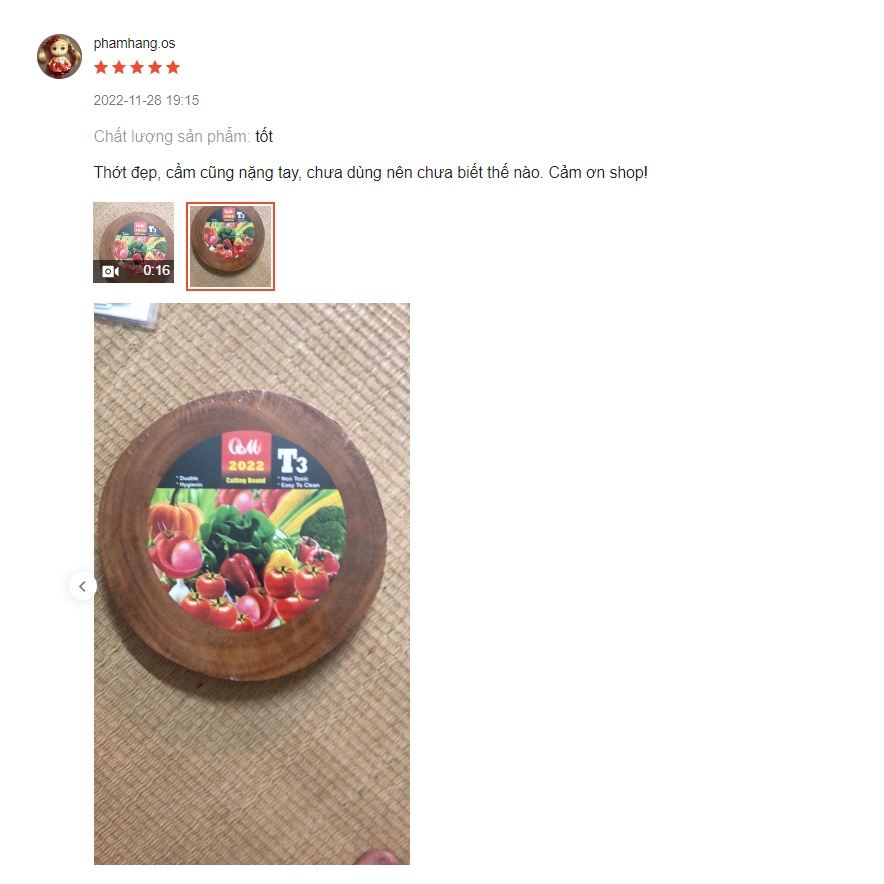Open the phamhang.os doll avatar picture
Viewport: 884px width, 884px height.
click(59, 56)
